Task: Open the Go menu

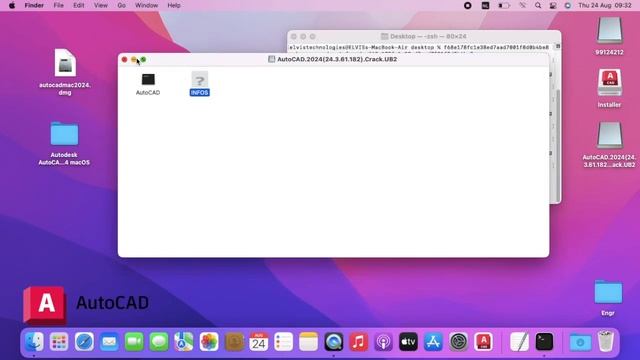Action: [121, 5]
